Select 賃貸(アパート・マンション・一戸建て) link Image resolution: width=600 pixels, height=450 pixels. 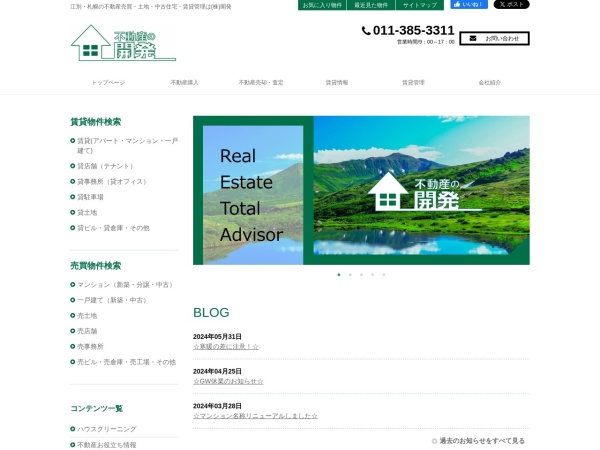coord(127,145)
